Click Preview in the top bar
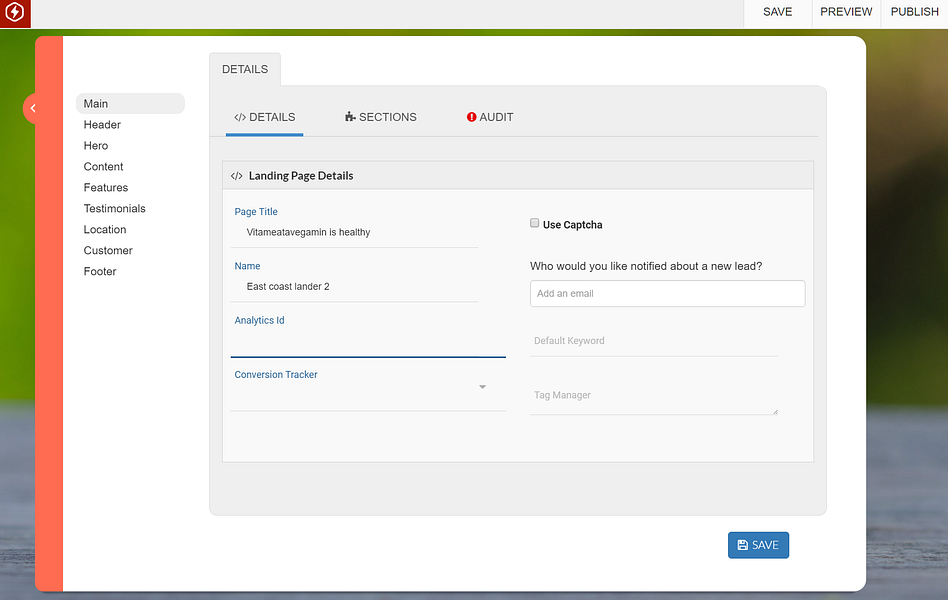The width and height of the screenshot is (948, 600). (846, 12)
